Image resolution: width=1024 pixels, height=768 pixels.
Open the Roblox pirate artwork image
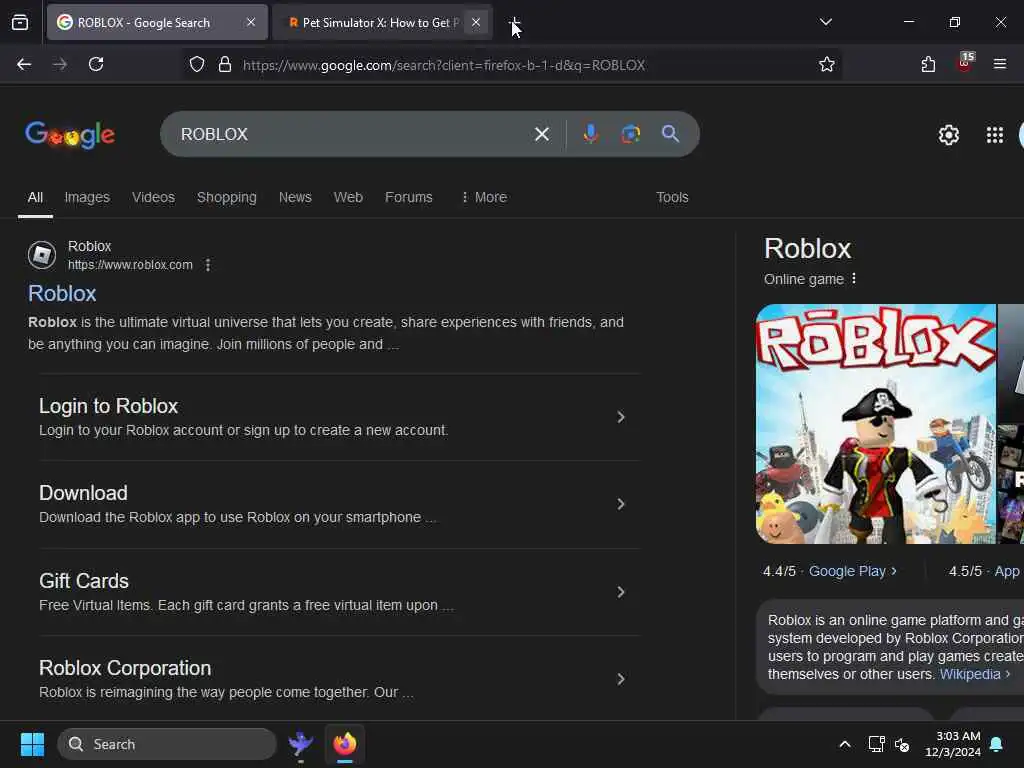pos(876,424)
